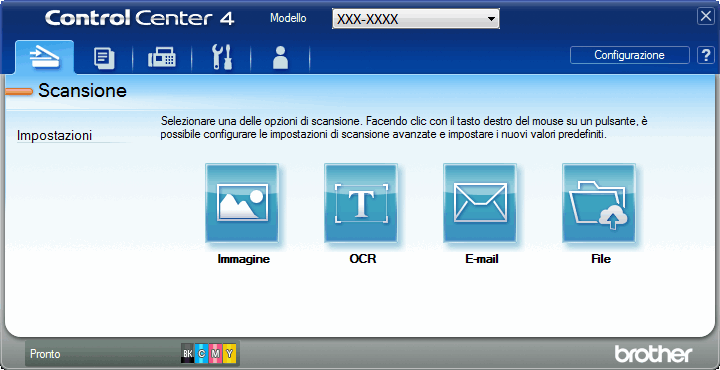
Task: Check the yellow Y ink level
Action: click(x=230, y=354)
